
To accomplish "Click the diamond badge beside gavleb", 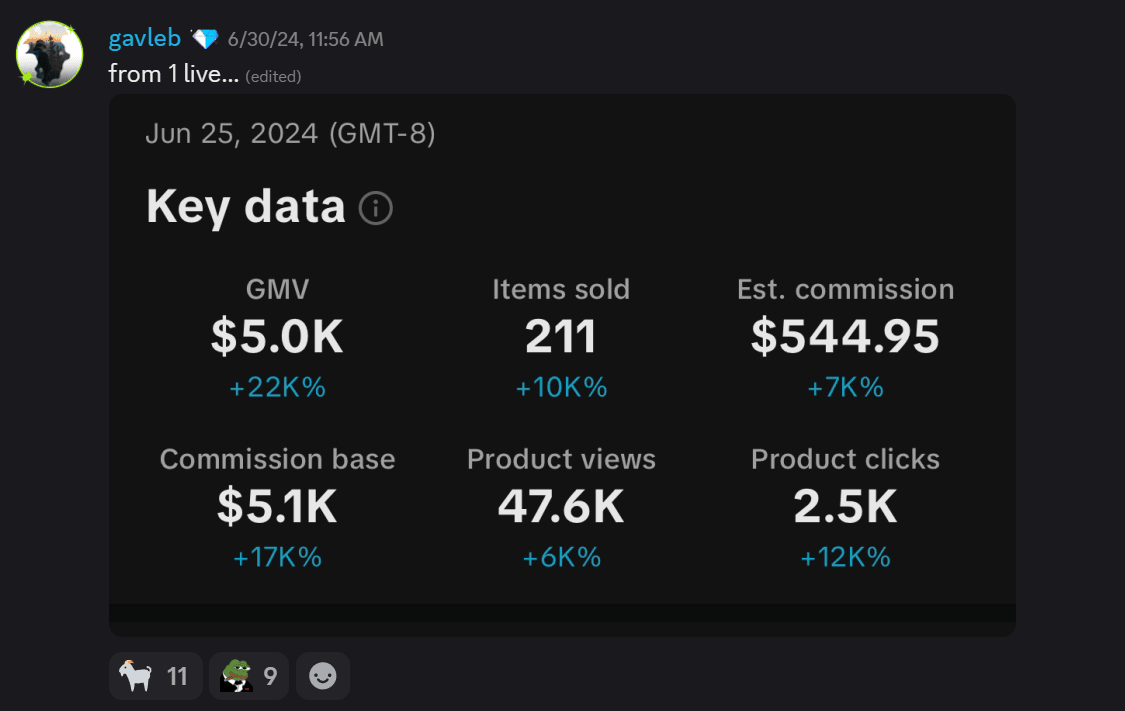I will click(x=204, y=39).
